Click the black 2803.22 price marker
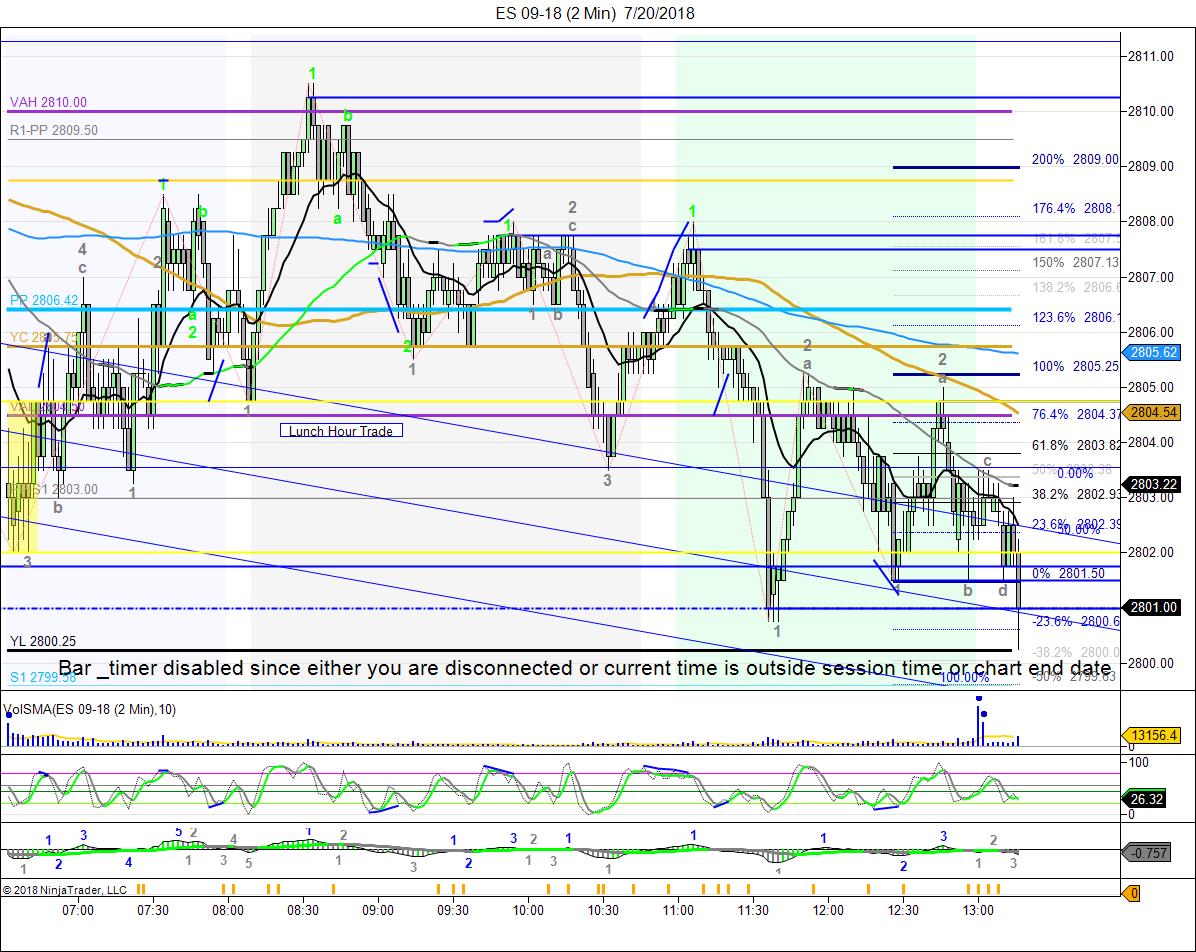 [x=1153, y=484]
